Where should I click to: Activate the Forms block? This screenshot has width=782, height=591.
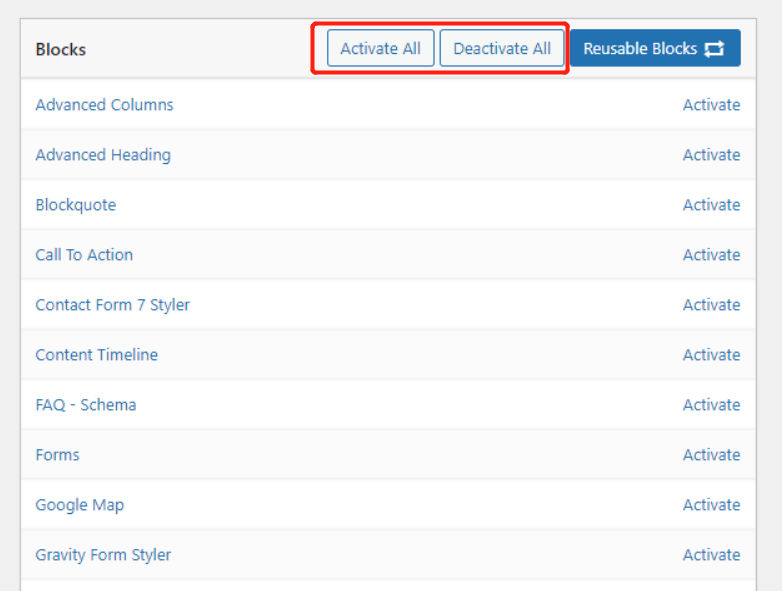coord(711,455)
